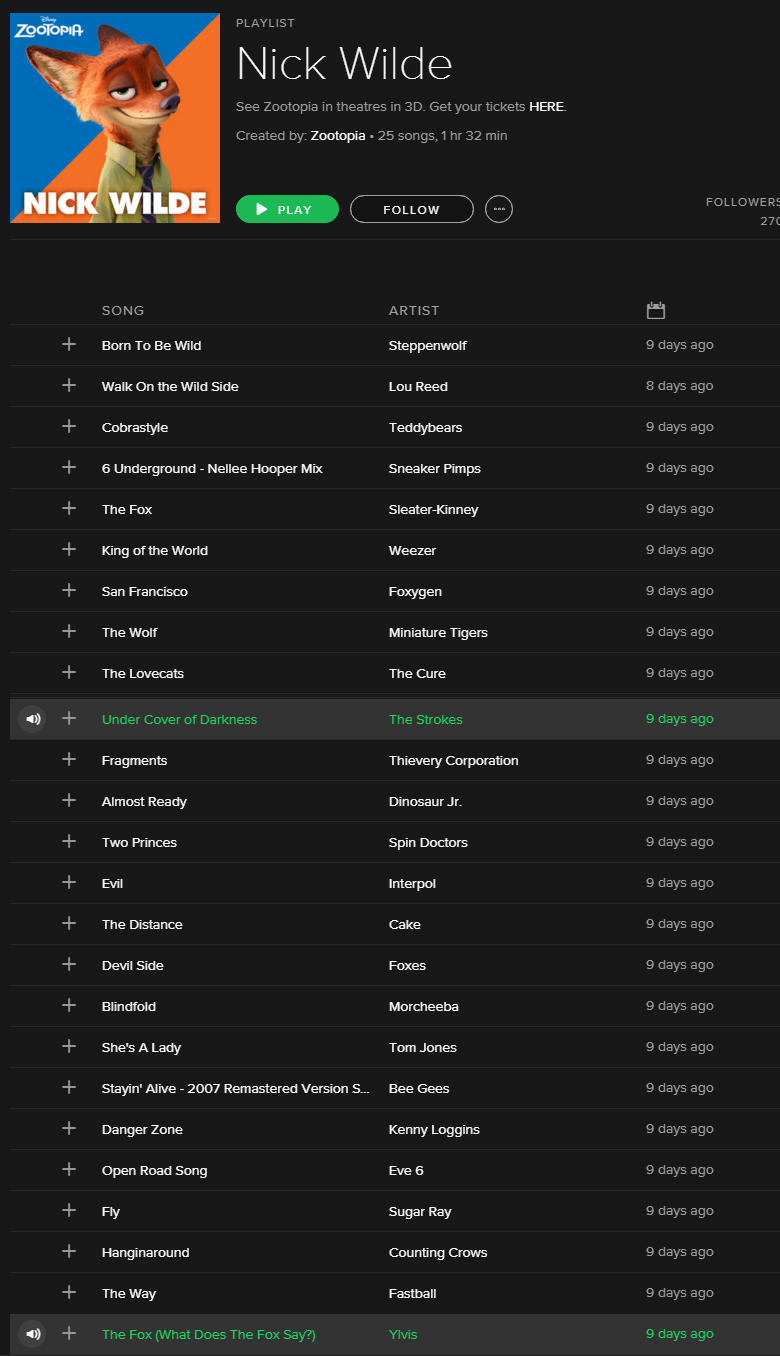Open the more options ellipsis button
This screenshot has width=780, height=1356.
499,209
